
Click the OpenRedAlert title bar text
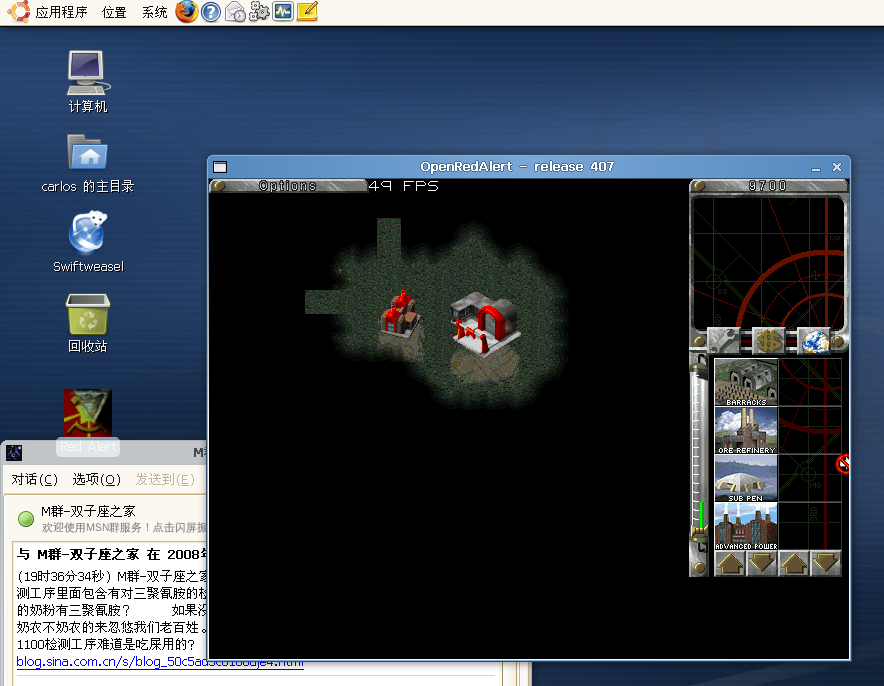[x=517, y=167]
